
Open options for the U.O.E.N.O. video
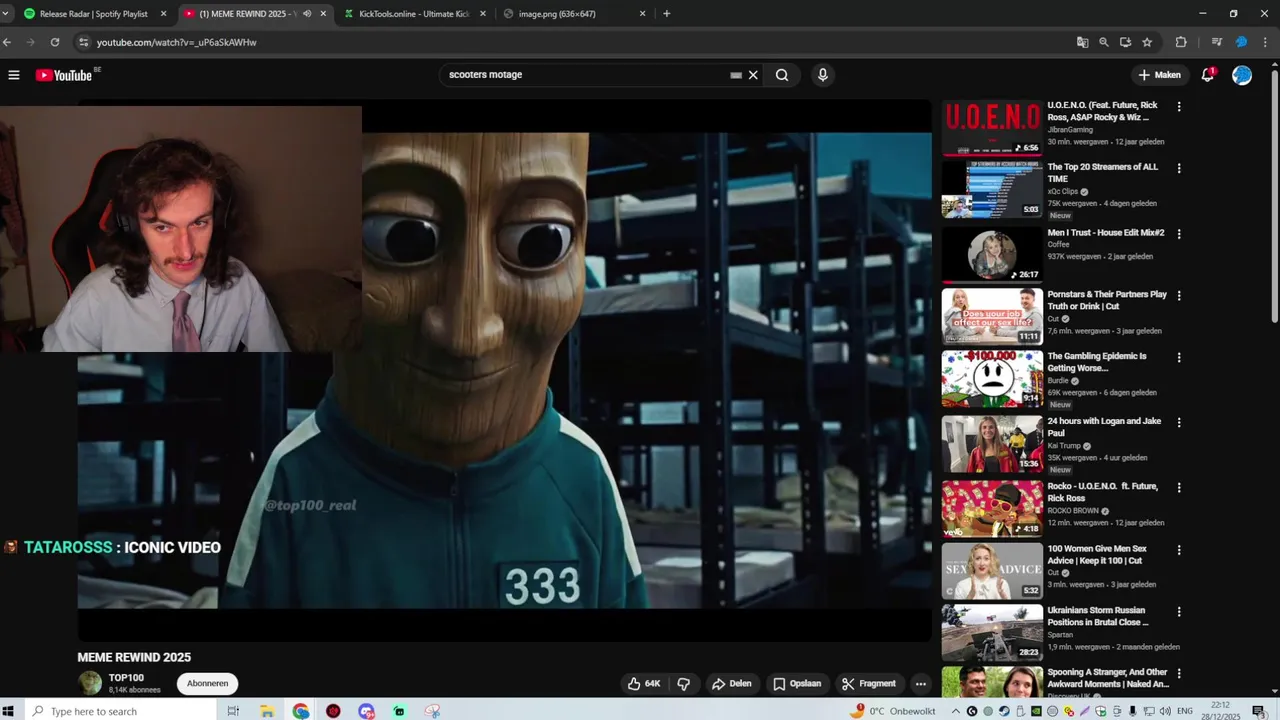pos(1179,107)
